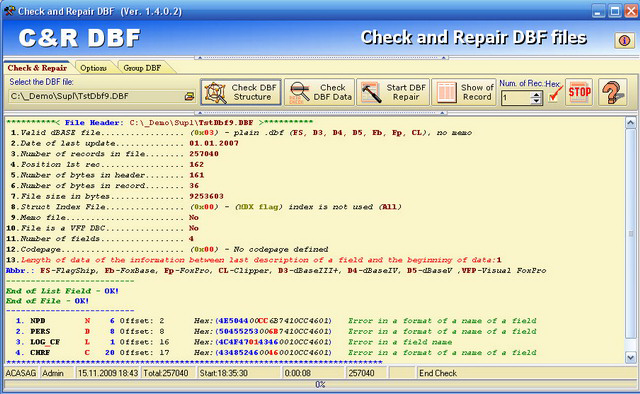This screenshot has height=394, width=640.
Task: Click the LOG_CF field row in the log
Action: pos(234,342)
